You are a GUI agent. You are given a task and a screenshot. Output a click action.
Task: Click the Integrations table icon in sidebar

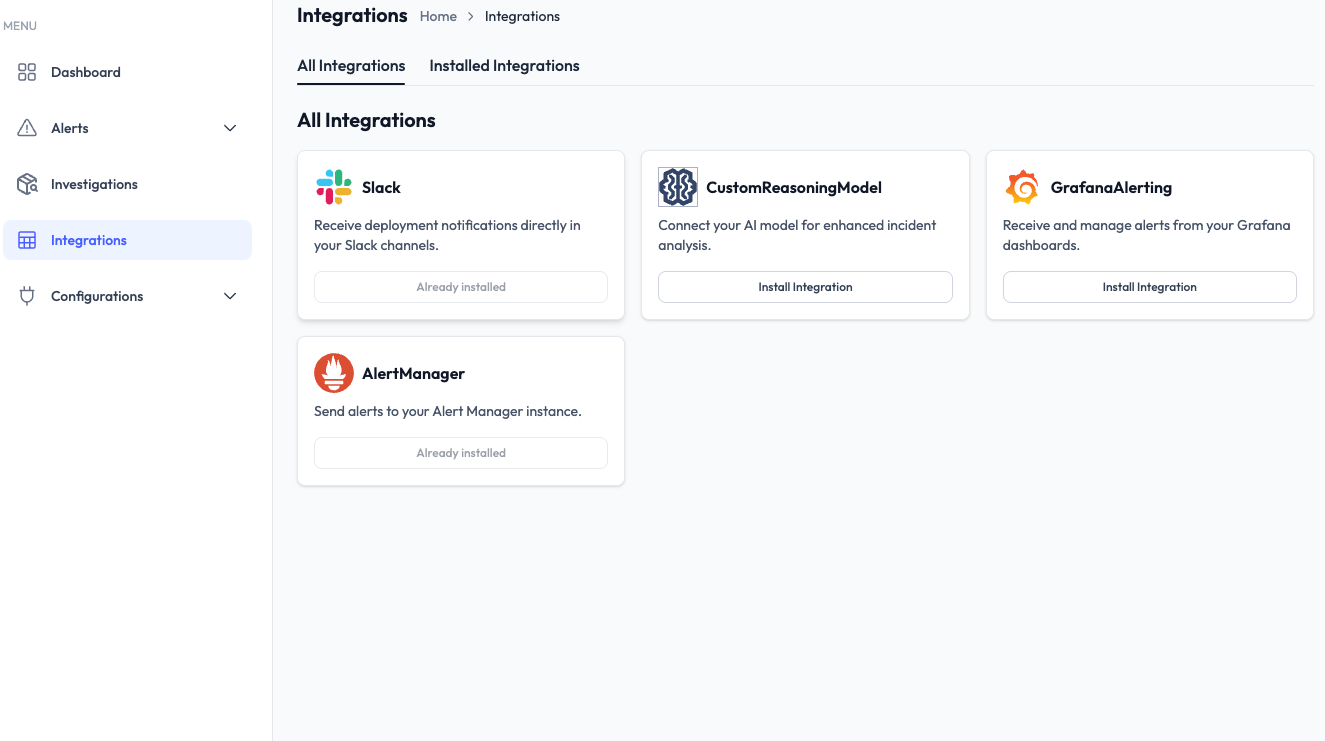click(27, 240)
